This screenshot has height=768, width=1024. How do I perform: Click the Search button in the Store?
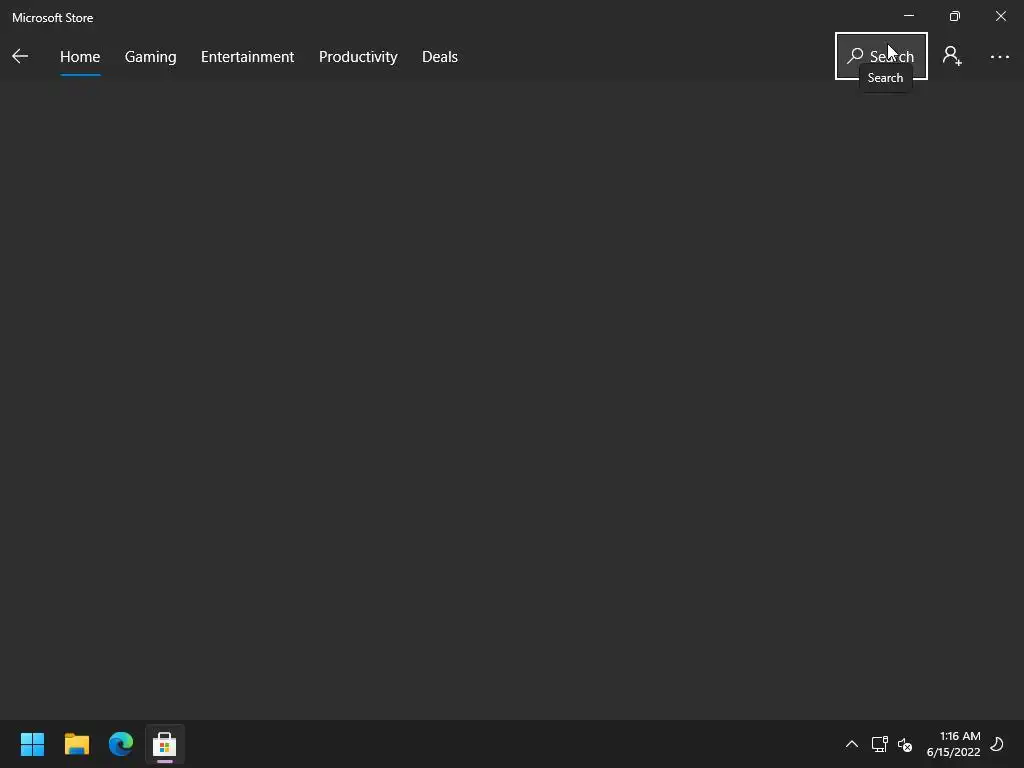click(x=881, y=56)
